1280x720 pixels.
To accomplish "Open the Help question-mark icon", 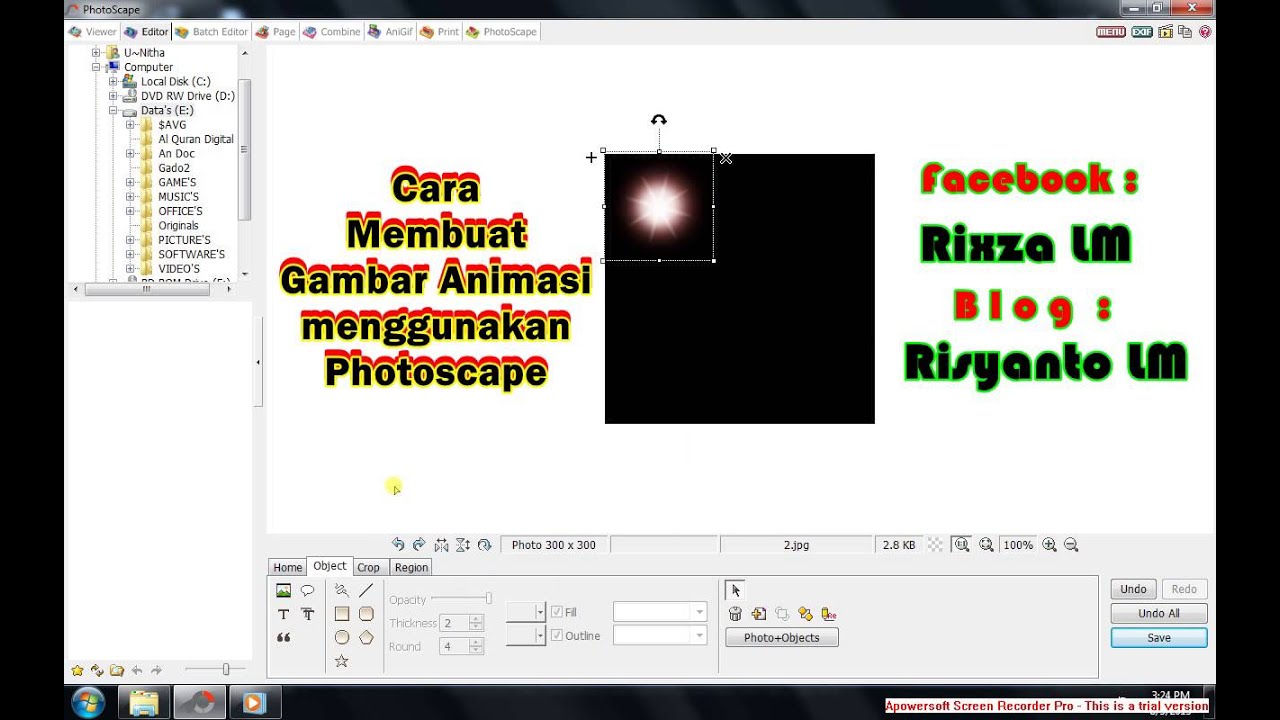I will [1205, 32].
